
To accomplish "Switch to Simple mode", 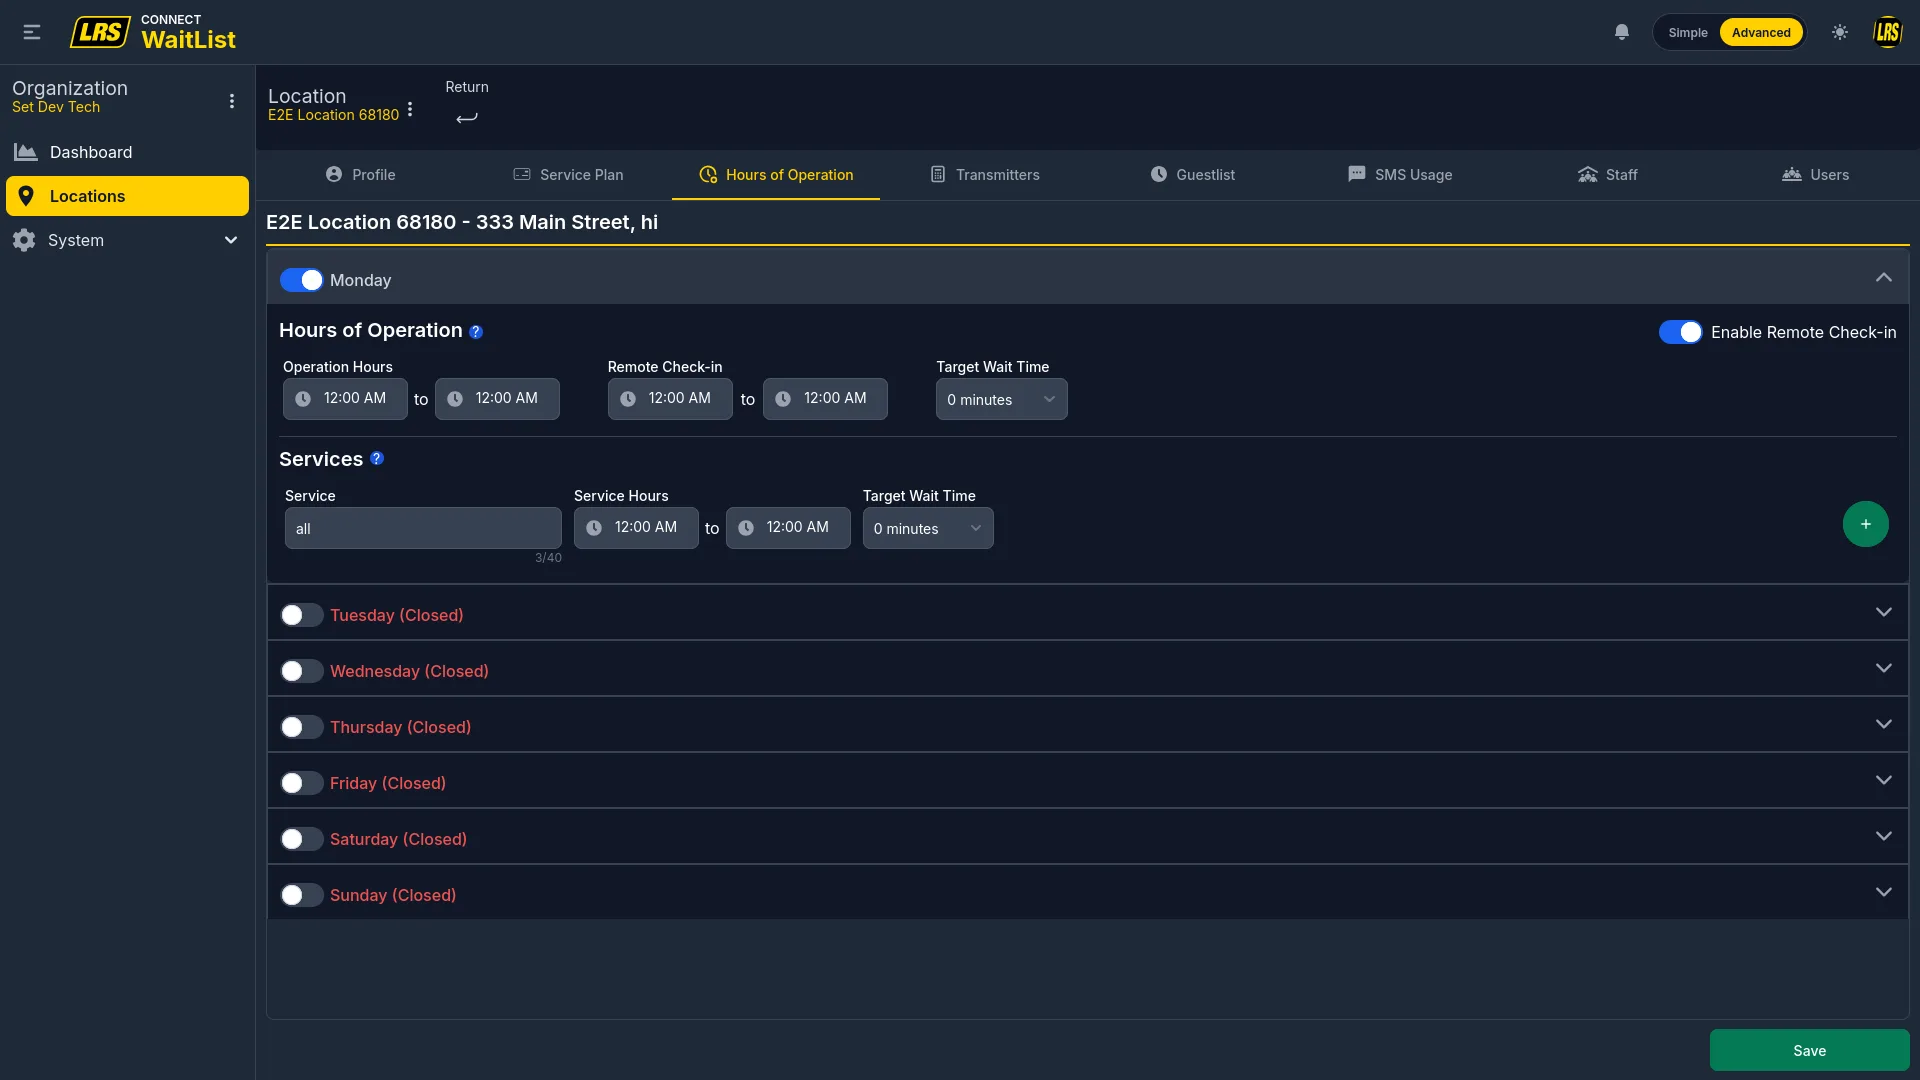I will pos(1688,32).
